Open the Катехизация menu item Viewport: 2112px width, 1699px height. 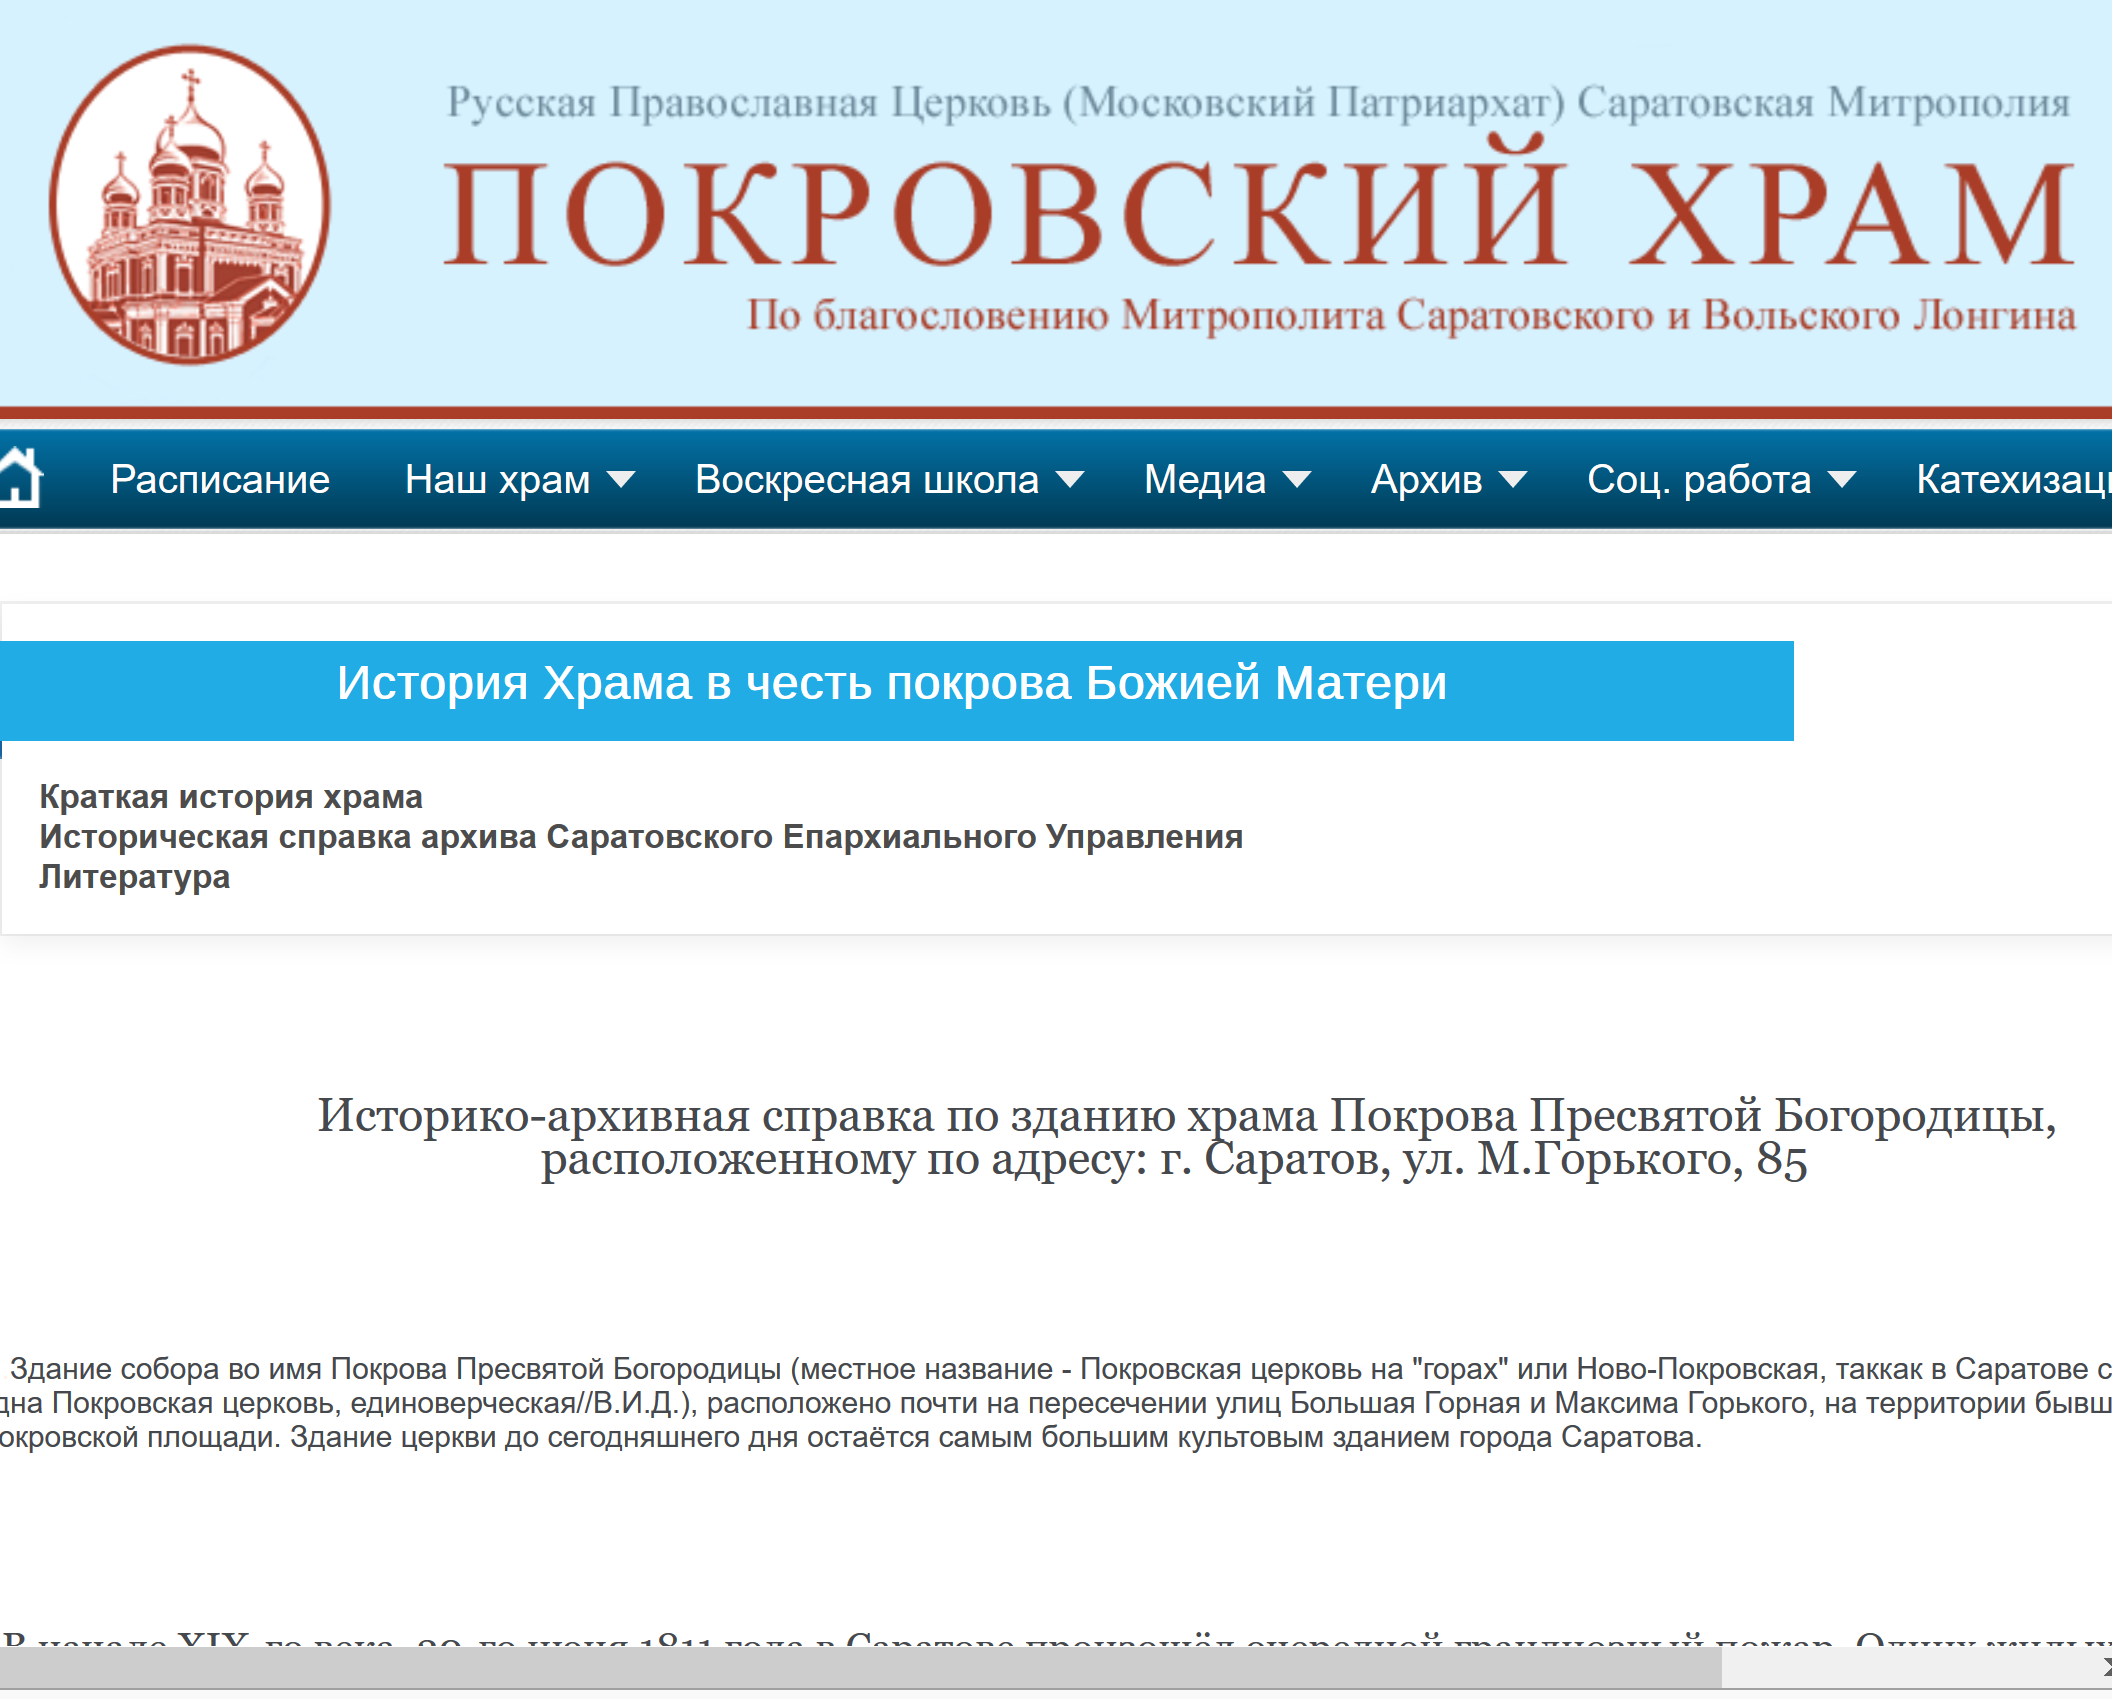pos(2014,480)
